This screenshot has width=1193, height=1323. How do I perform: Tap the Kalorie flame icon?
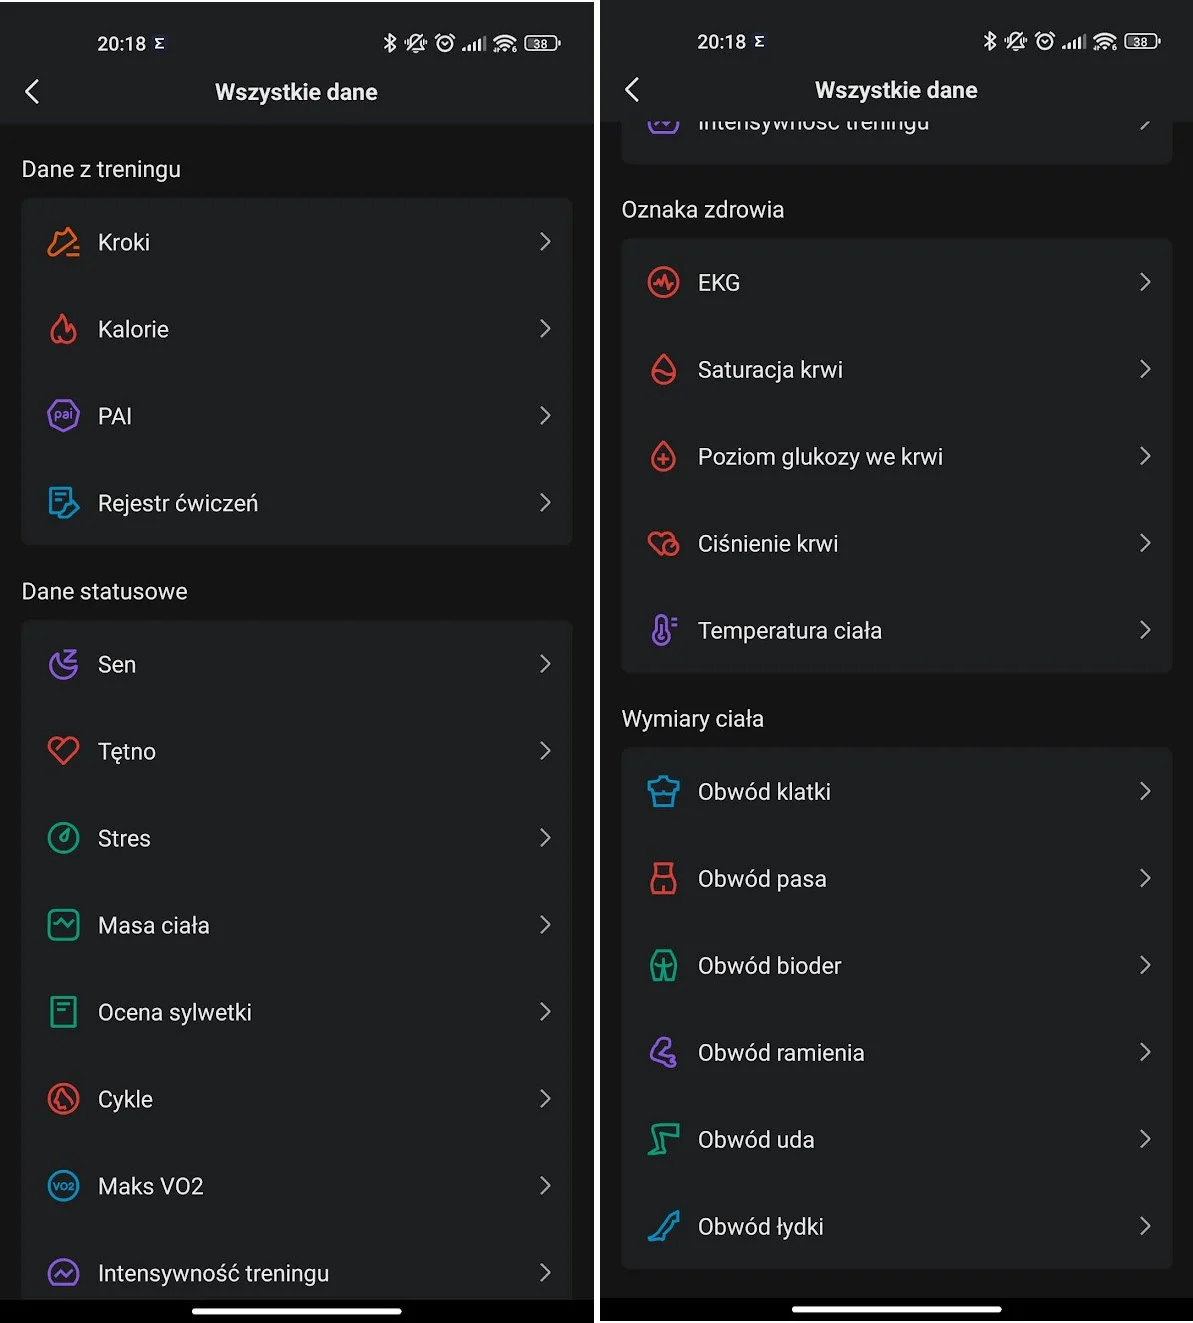point(63,329)
